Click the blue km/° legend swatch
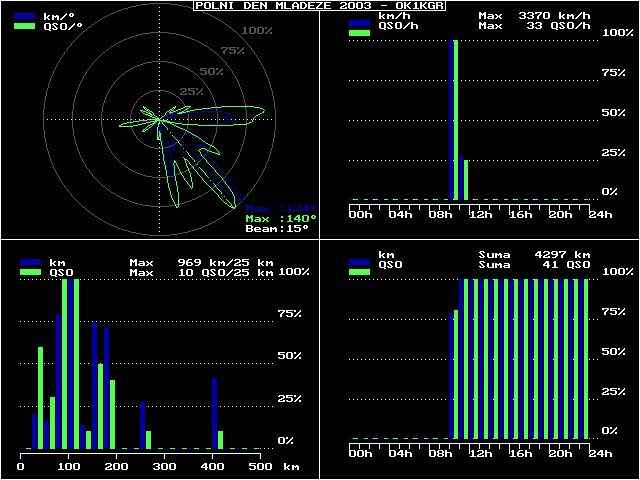 (28, 16)
